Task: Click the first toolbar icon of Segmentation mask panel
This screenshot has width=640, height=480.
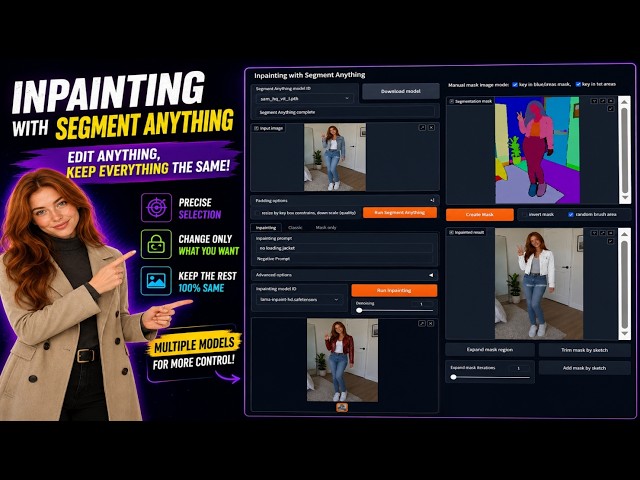Action: tap(594, 100)
